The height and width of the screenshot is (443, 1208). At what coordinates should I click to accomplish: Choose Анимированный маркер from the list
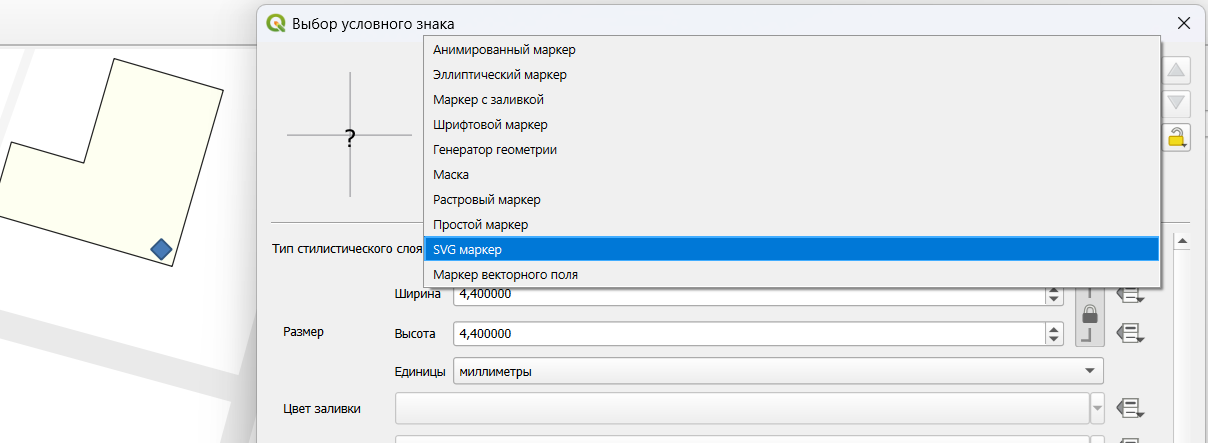click(791, 49)
